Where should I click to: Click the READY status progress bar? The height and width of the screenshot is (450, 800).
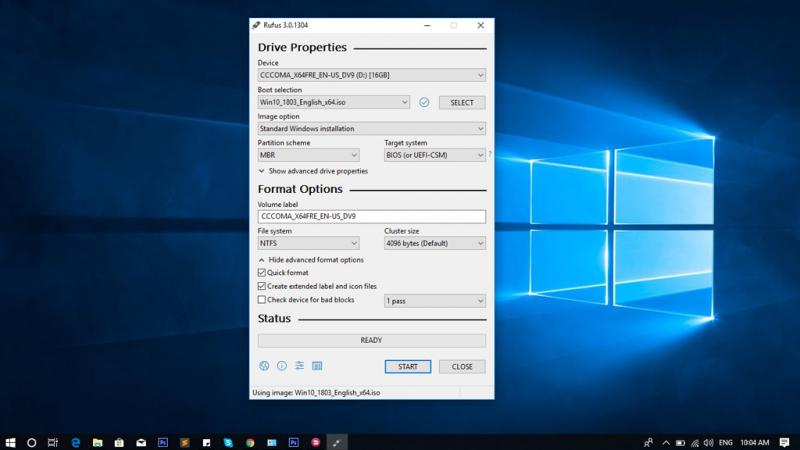[371, 340]
